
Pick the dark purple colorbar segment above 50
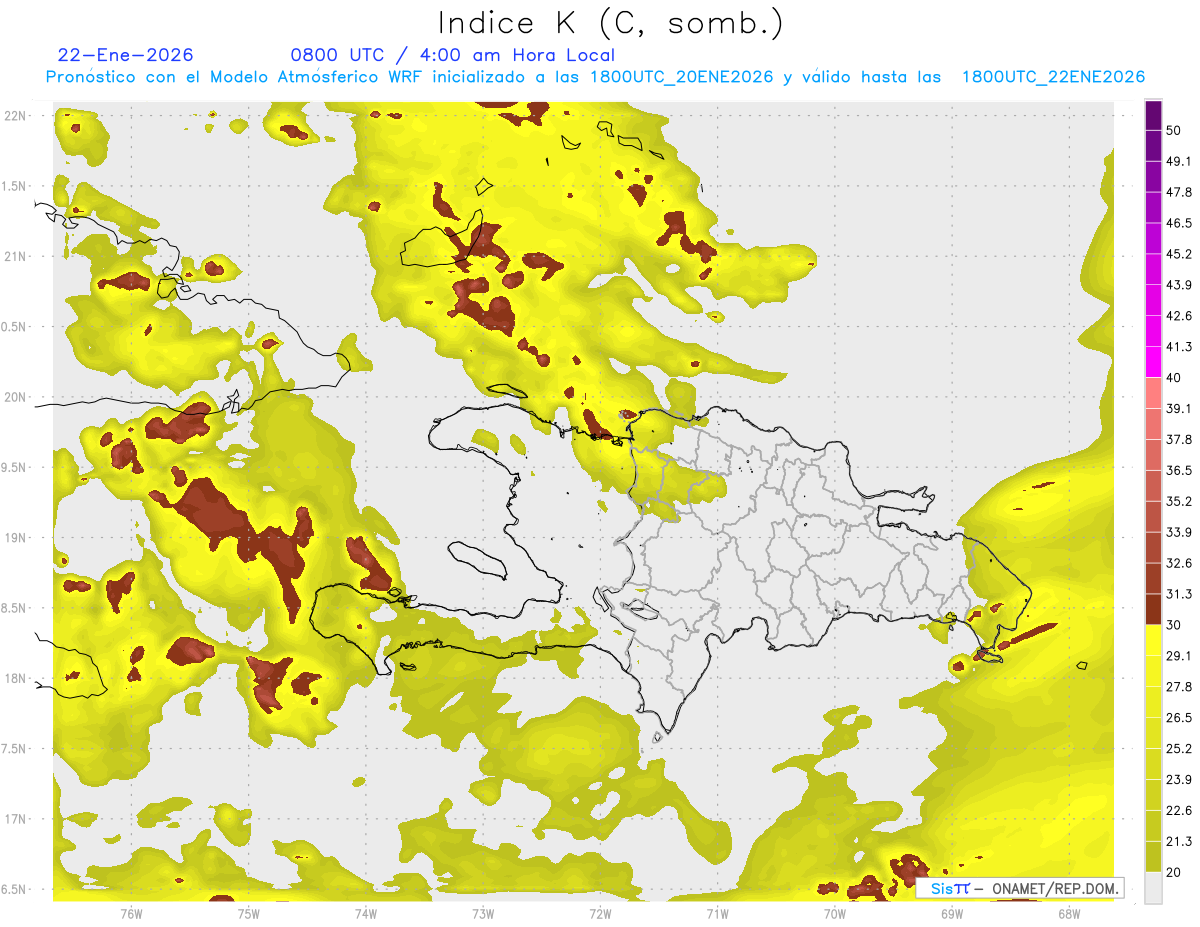point(1153,115)
